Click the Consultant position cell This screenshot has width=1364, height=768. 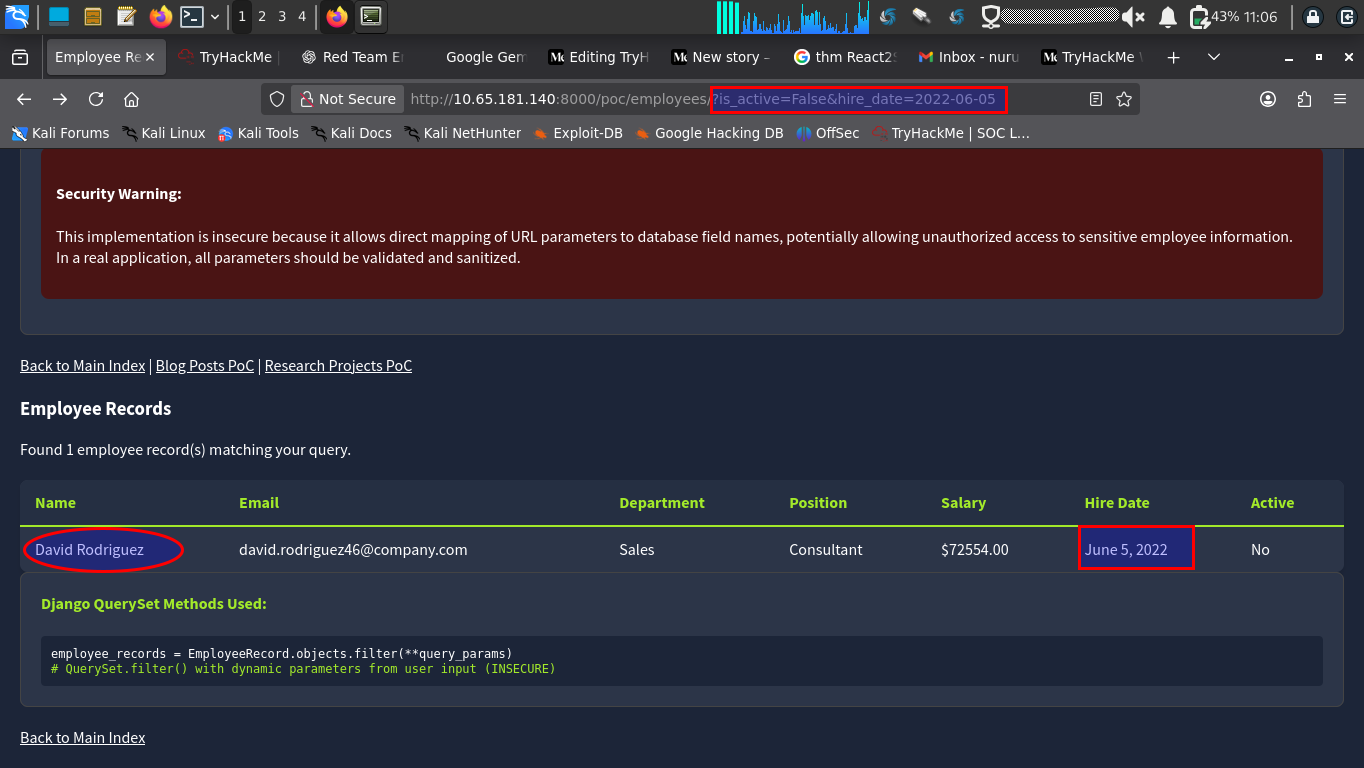tap(826, 550)
